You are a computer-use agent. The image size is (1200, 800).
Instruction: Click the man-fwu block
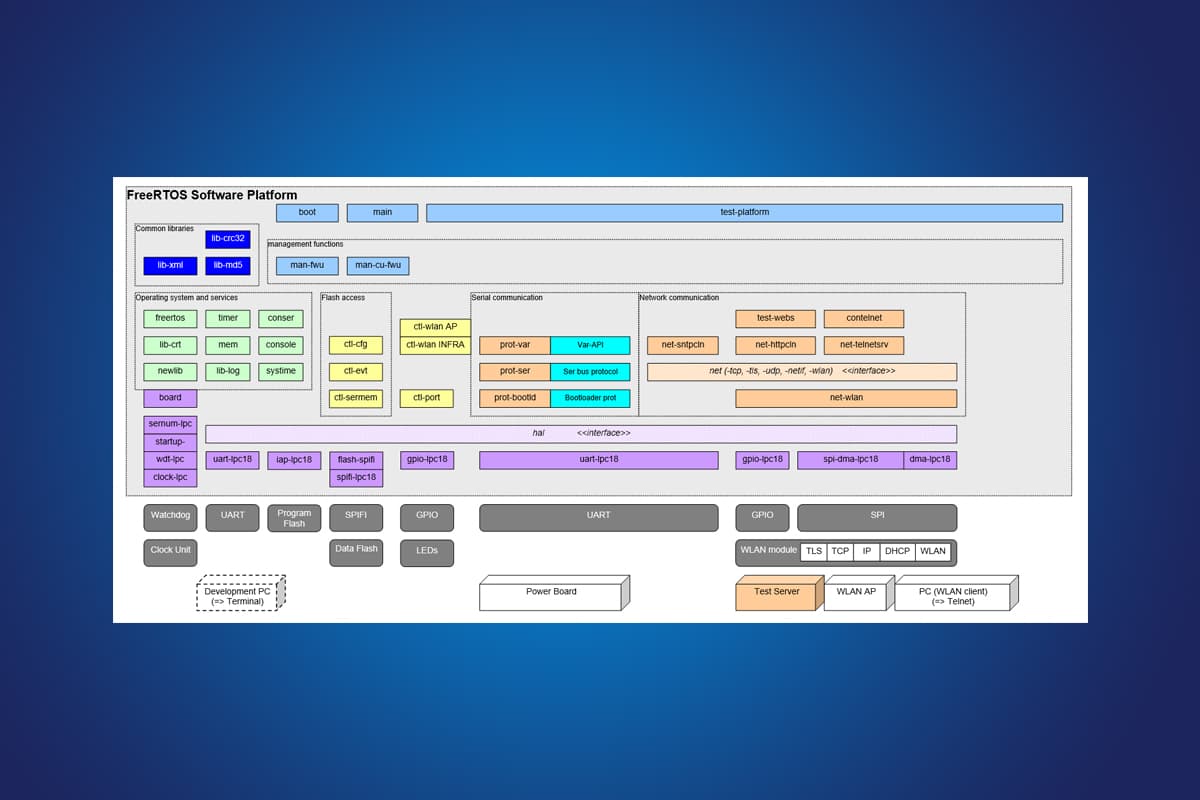click(307, 266)
